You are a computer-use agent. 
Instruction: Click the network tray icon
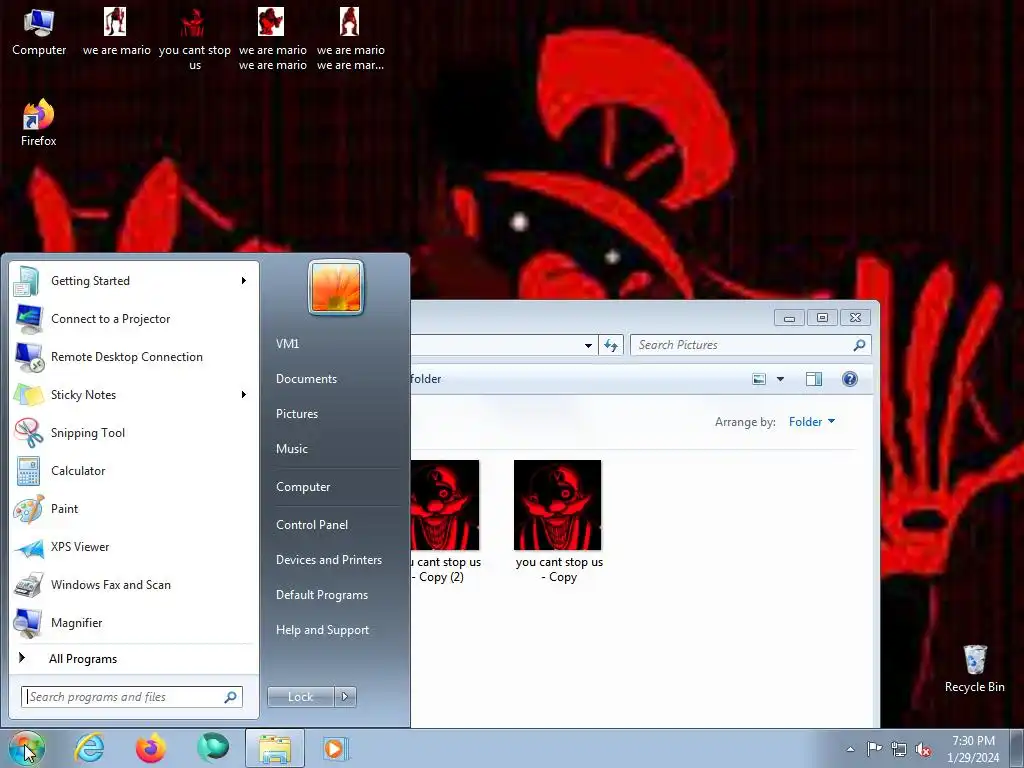click(899, 749)
